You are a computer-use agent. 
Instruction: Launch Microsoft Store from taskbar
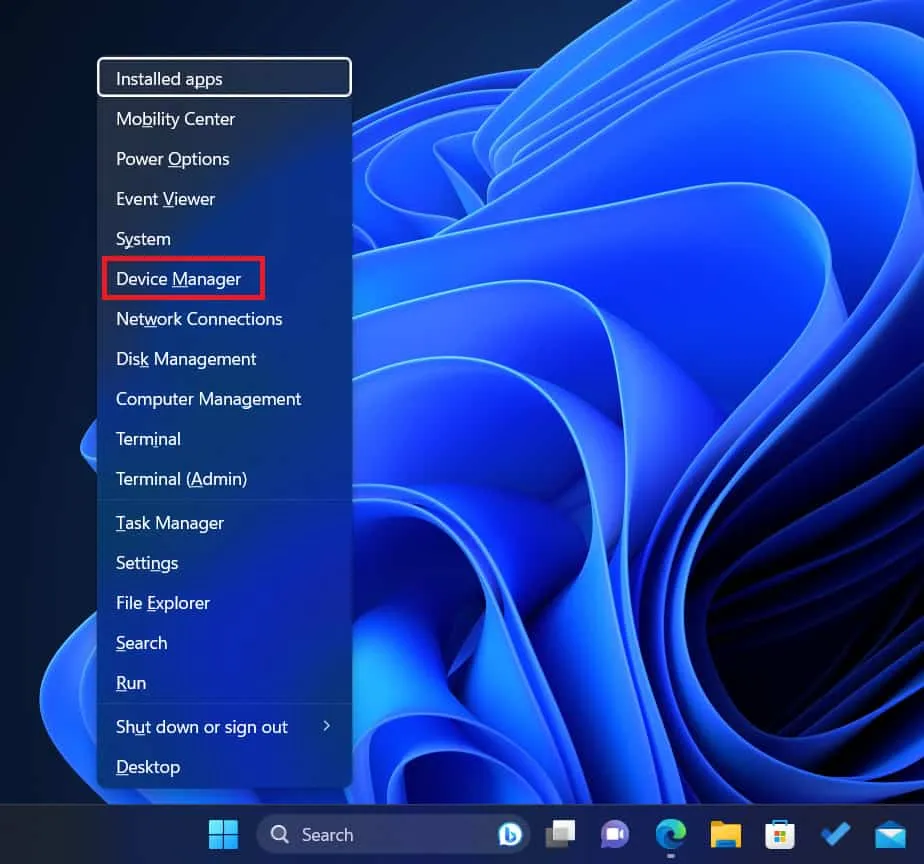[780, 835]
